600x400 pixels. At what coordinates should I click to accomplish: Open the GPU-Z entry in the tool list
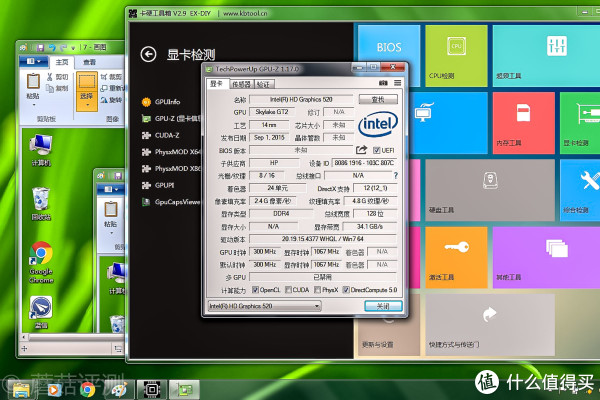tap(171, 119)
